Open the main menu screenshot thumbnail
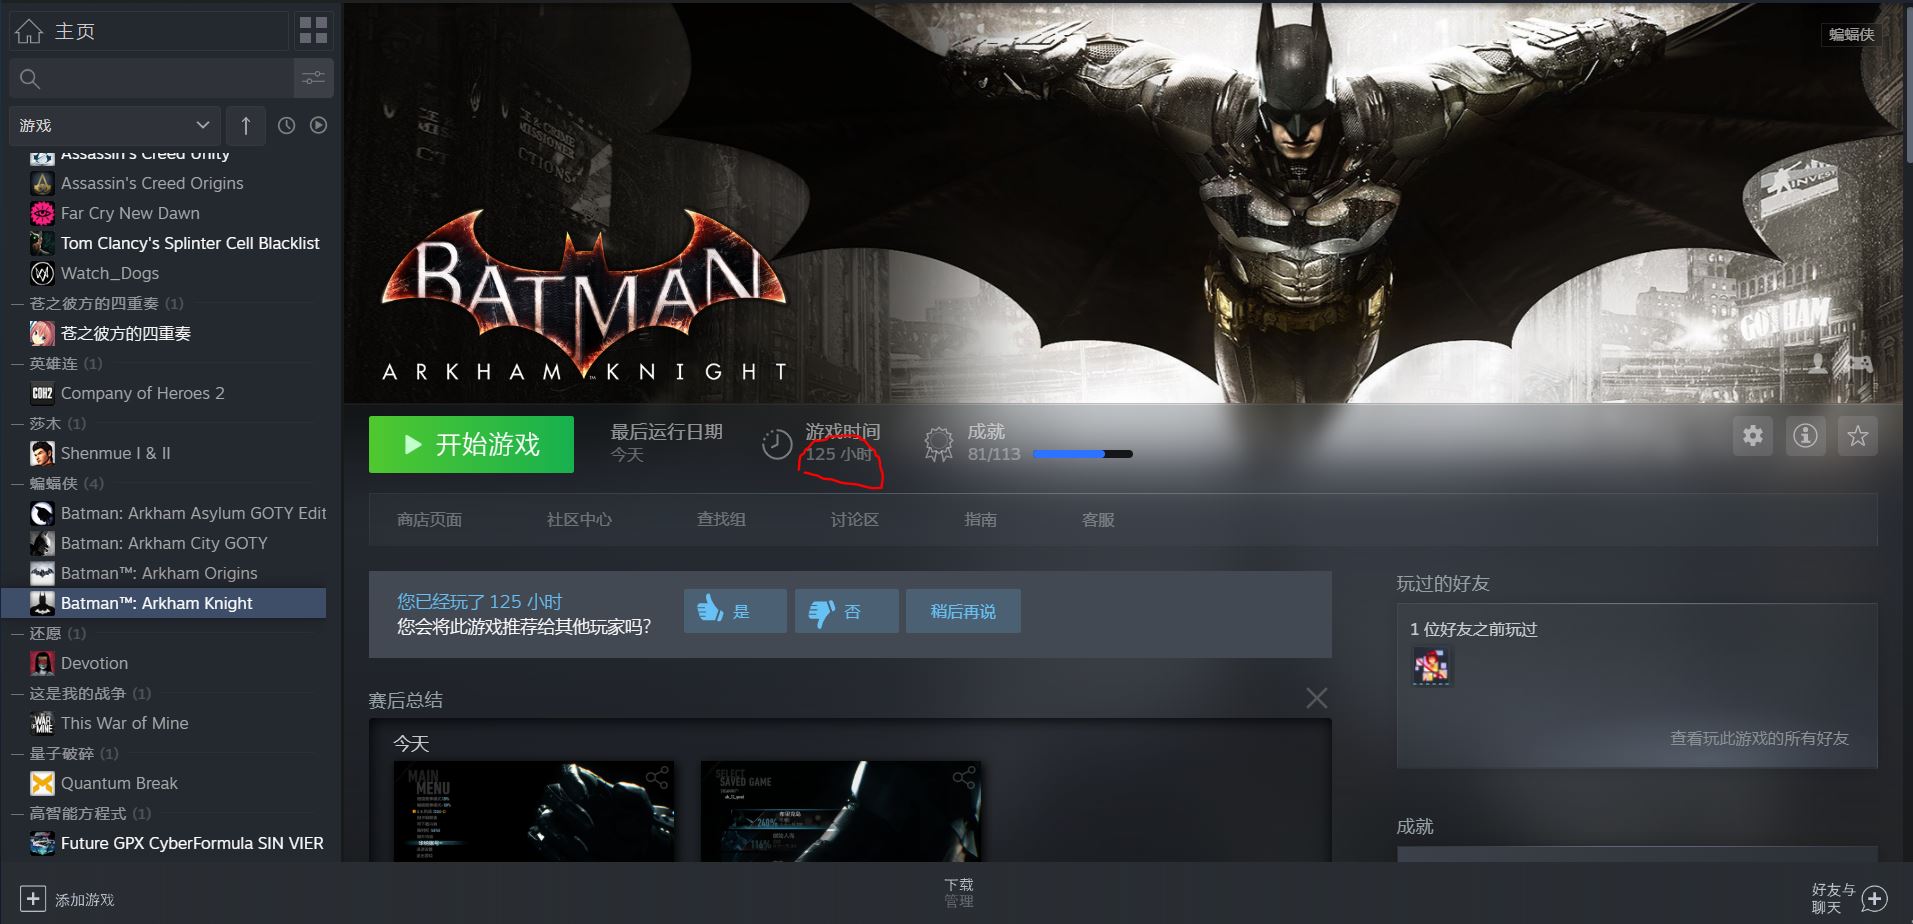Viewport: 1913px width, 924px height. coord(534,811)
